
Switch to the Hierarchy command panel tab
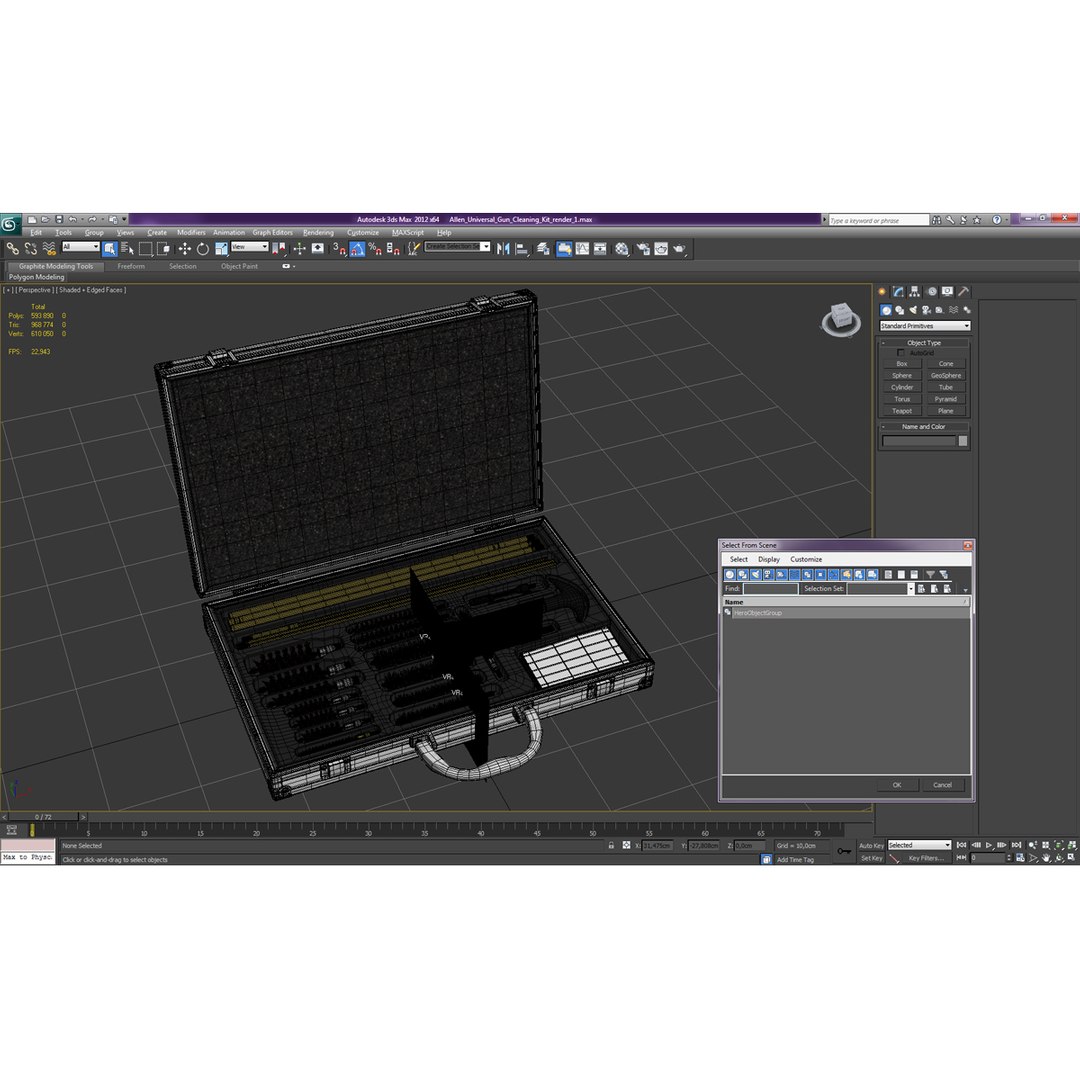pos(915,292)
